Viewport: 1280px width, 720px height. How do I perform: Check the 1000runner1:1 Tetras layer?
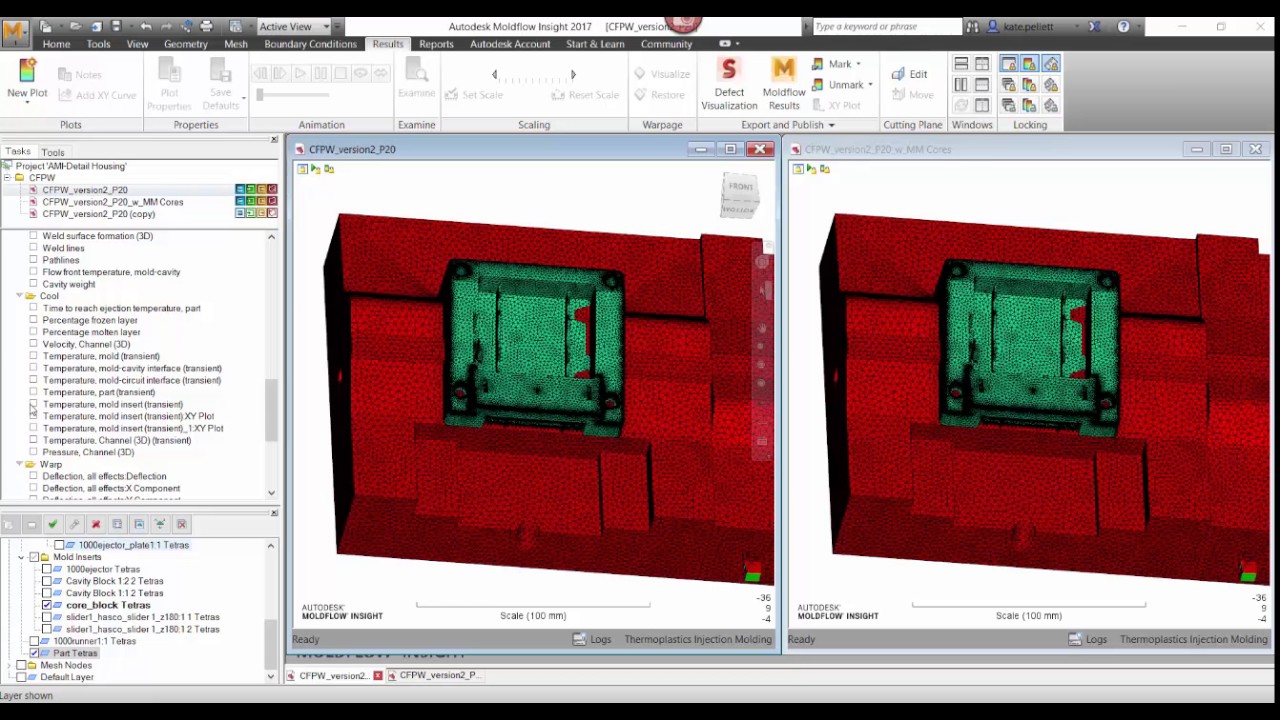pos(34,641)
